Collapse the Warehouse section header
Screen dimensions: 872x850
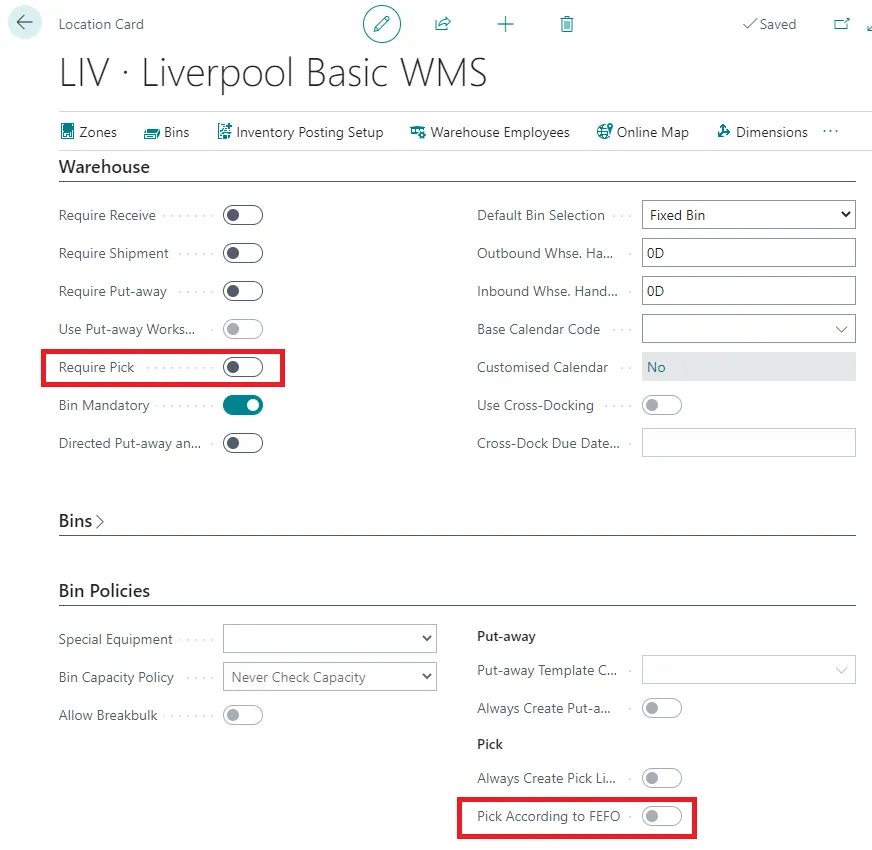pos(104,167)
